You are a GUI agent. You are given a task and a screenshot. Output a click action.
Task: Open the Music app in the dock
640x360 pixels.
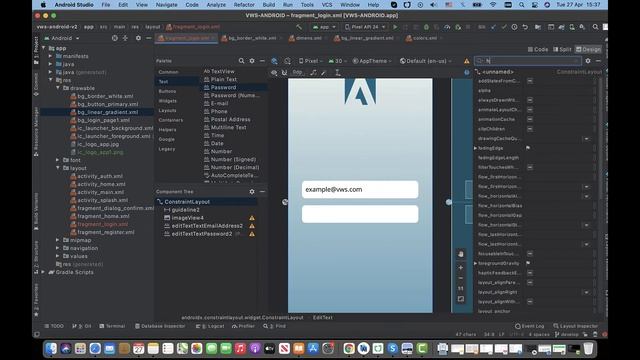240,348
